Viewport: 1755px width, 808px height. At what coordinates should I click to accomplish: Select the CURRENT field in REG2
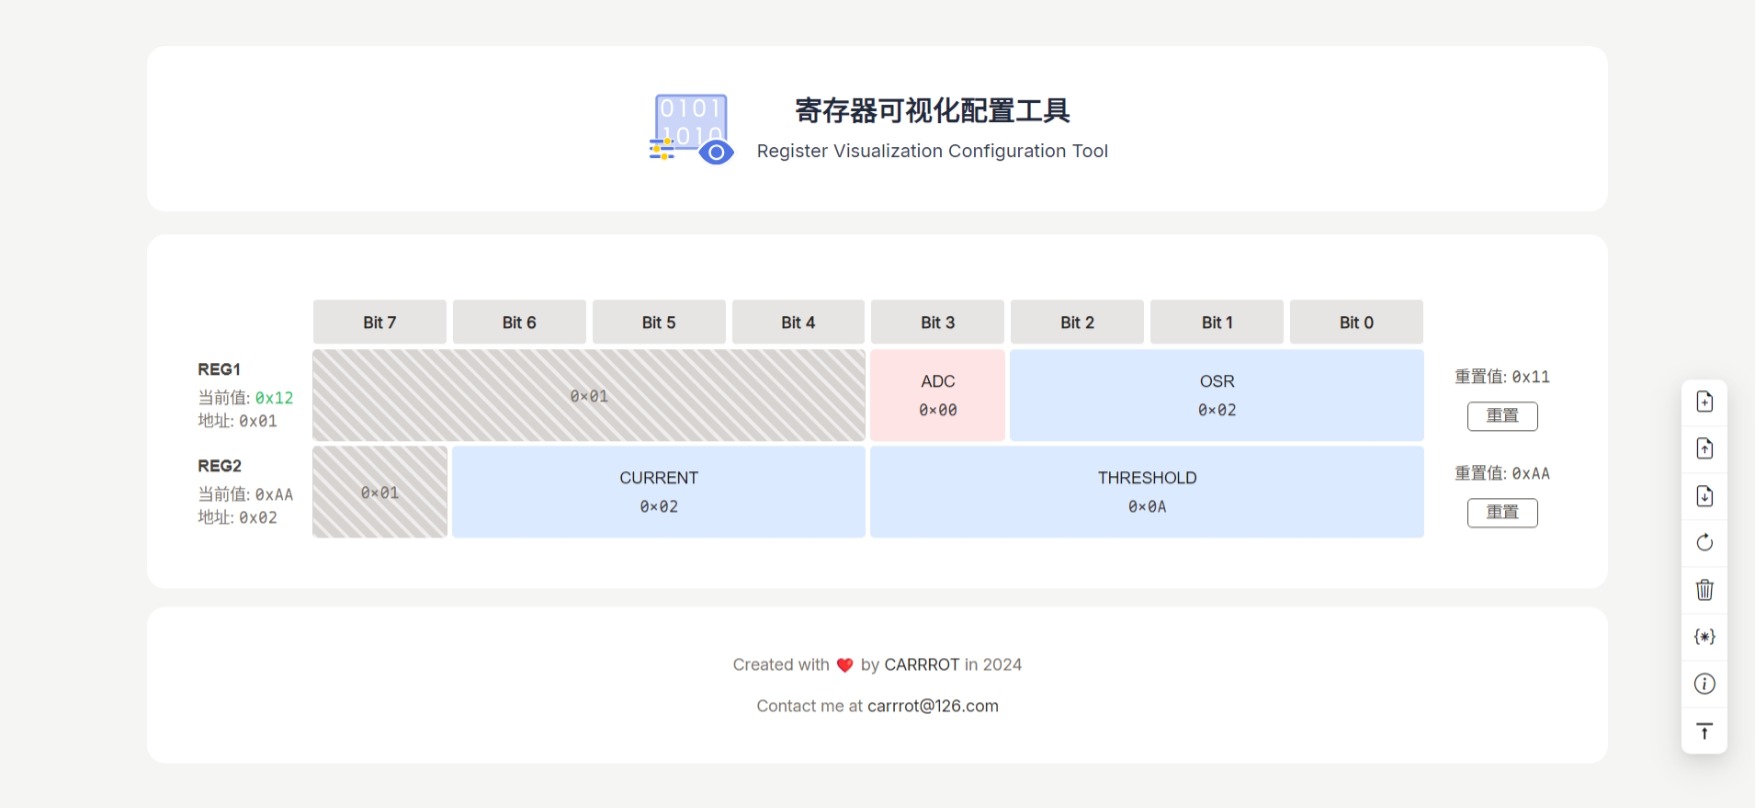[x=658, y=492]
